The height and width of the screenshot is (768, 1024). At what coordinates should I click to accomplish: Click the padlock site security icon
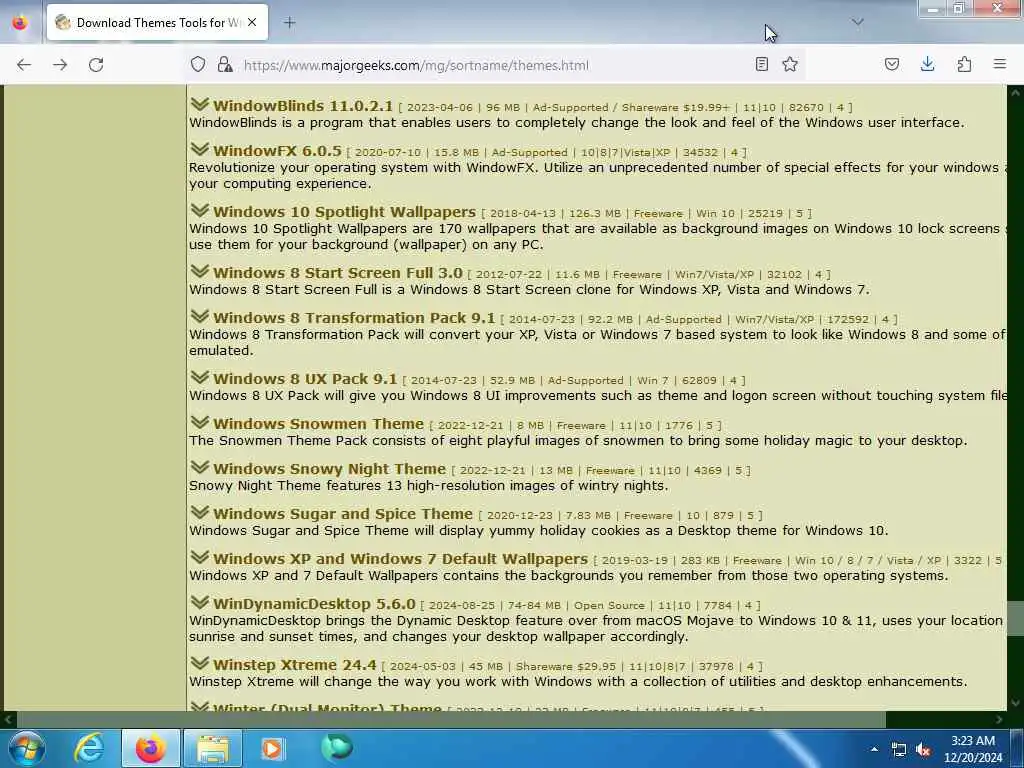tap(225, 65)
